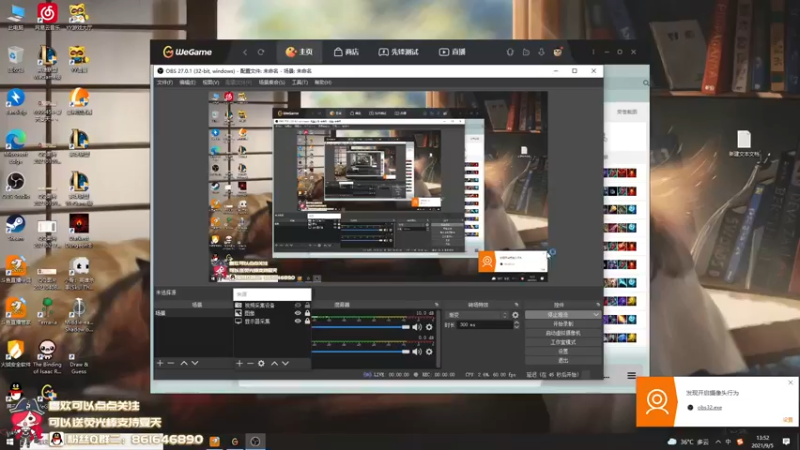This screenshot has width=800, height=450.
Task: Mute the second audio mixer channel
Action: coord(417,352)
